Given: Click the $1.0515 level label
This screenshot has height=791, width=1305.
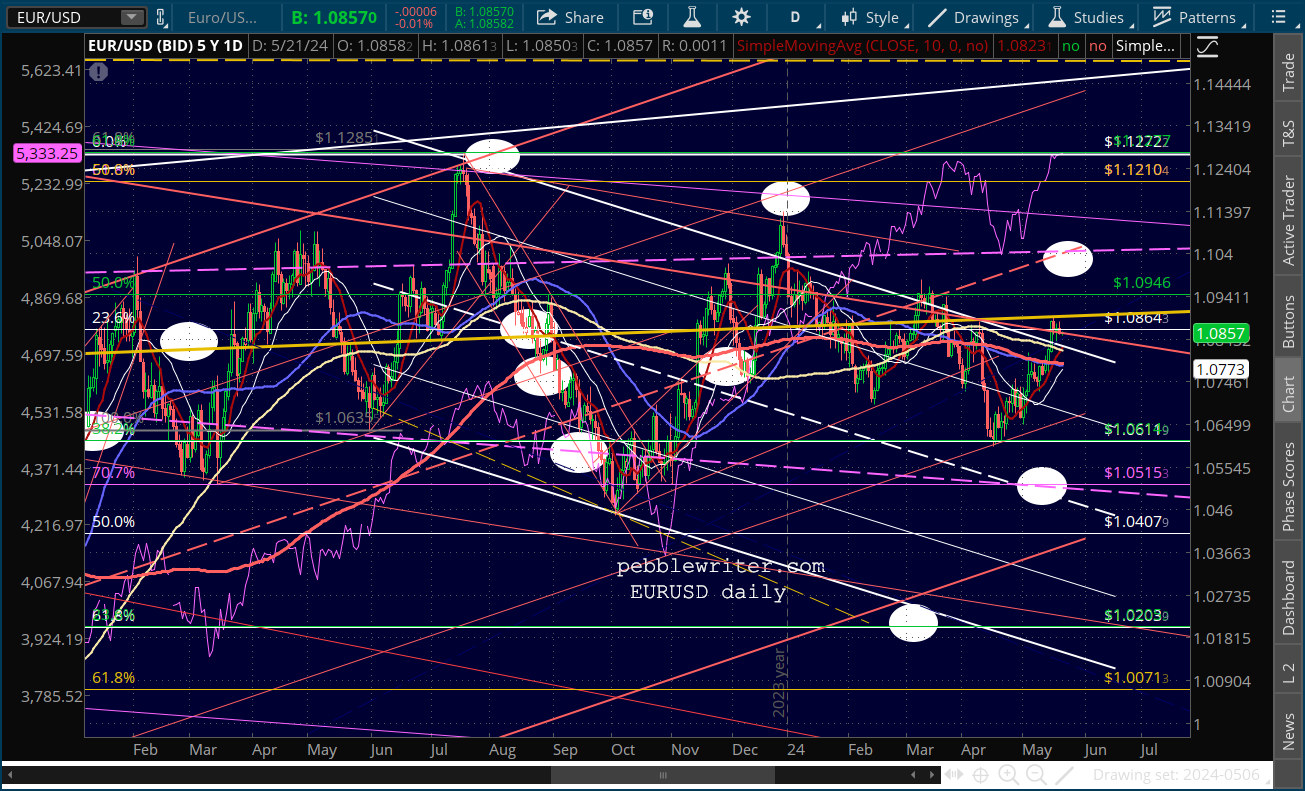Looking at the screenshot, I should coord(1136,472).
